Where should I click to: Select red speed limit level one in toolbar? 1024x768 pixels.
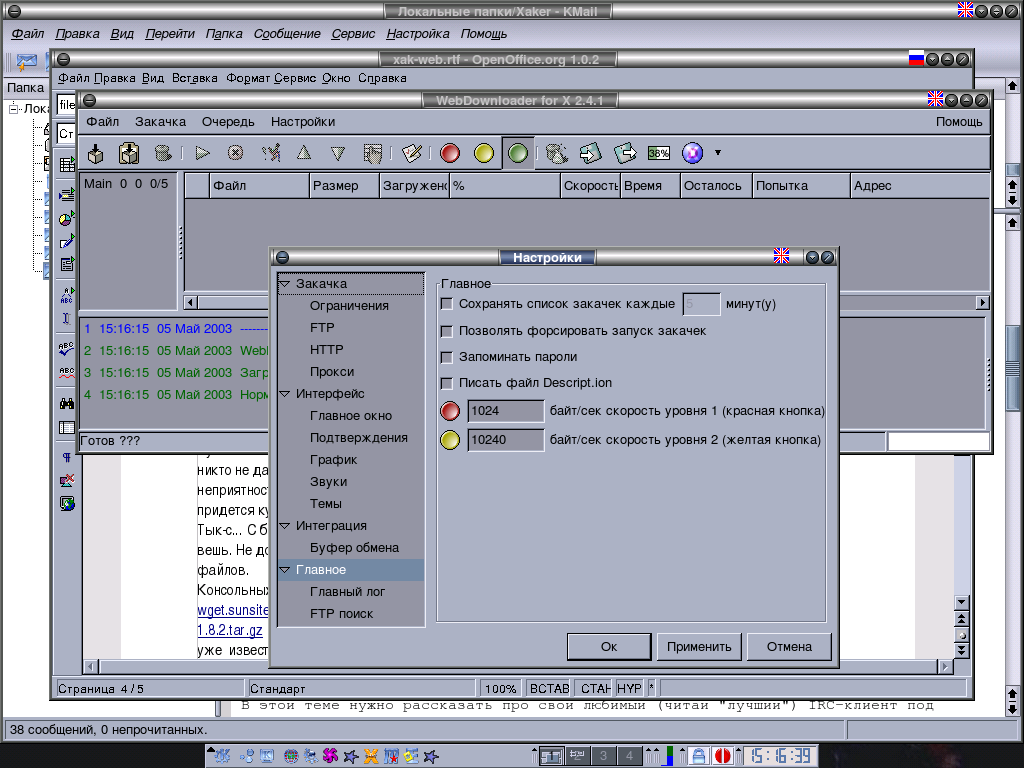[450, 153]
